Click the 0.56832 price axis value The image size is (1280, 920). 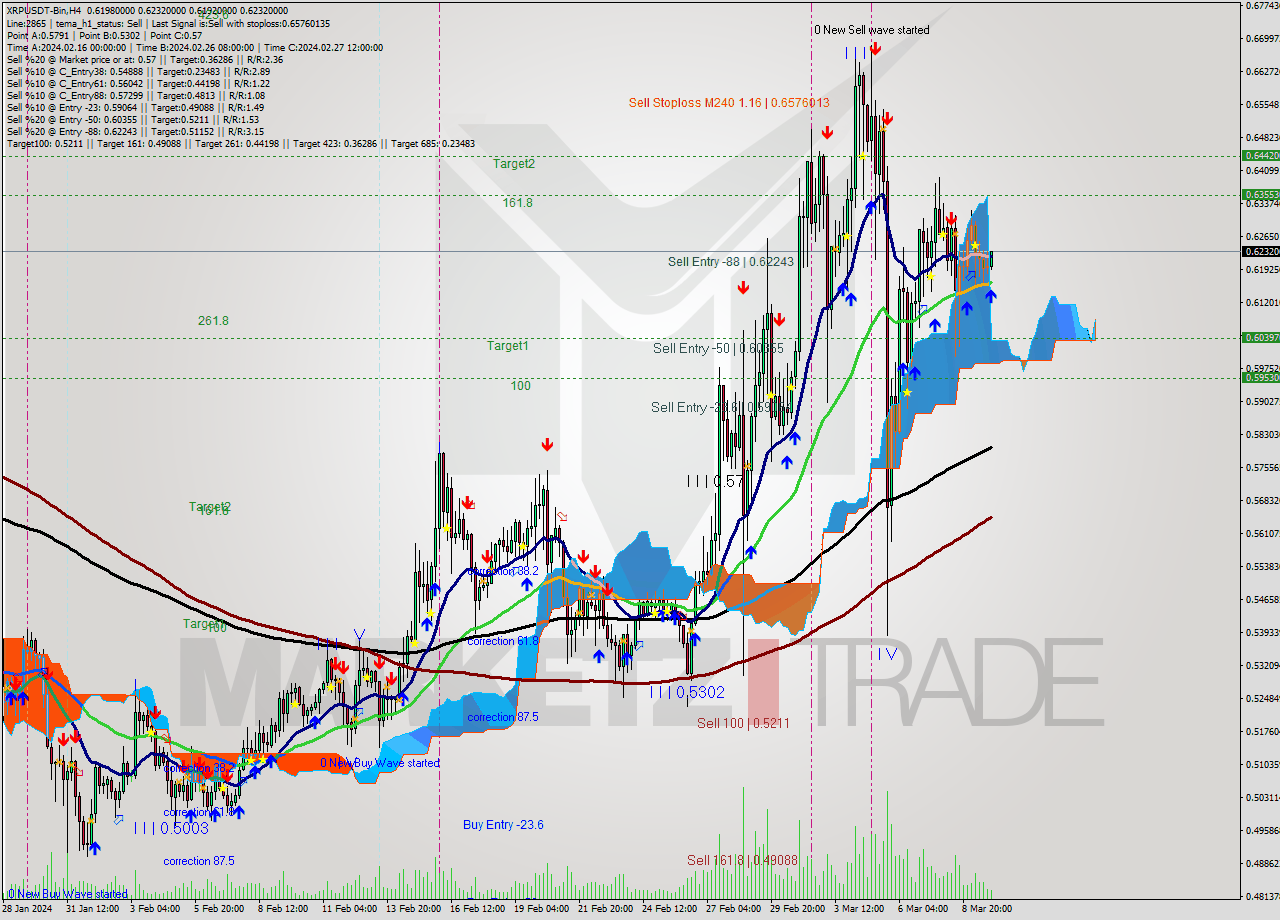pyautogui.click(x=1262, y=501)
